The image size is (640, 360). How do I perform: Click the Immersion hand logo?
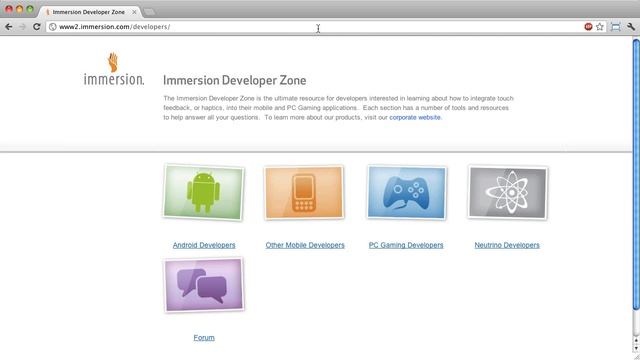pyautogui.click(x=113, y=69)
